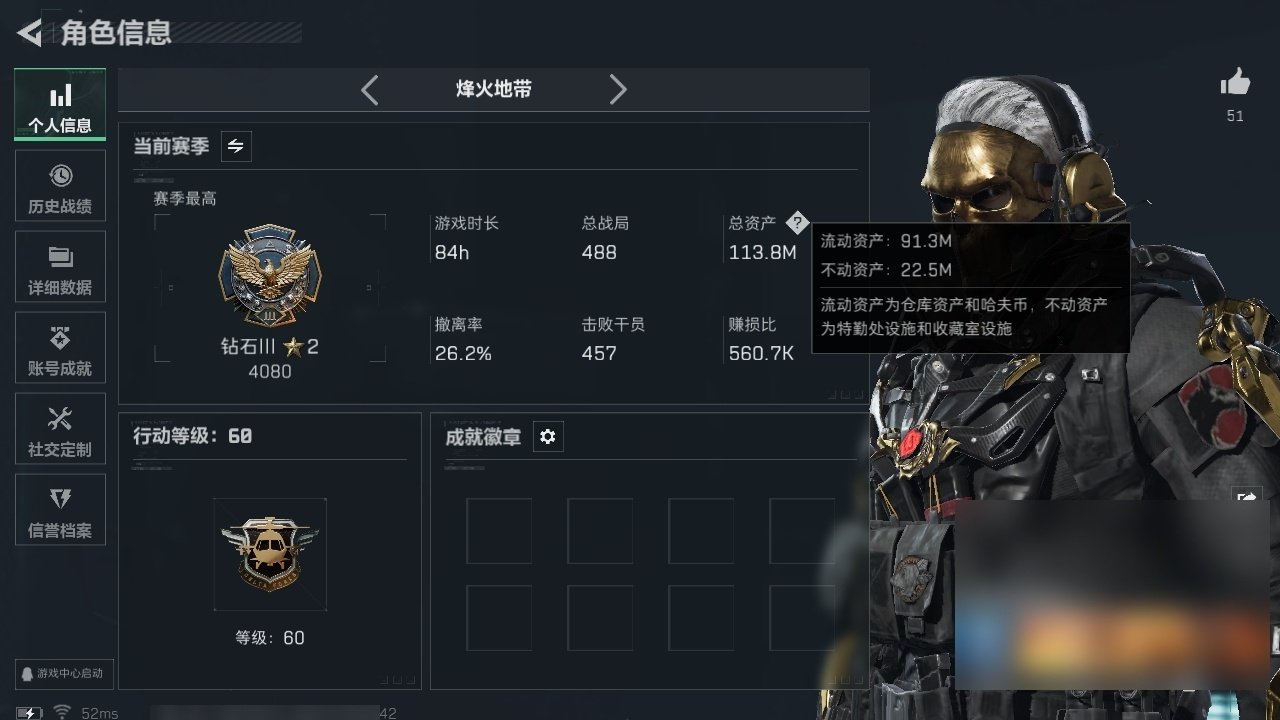Click the 总资产 question mark help icon
The width and height of the screenshot is (1280, 720).
[x=796, y=222]
